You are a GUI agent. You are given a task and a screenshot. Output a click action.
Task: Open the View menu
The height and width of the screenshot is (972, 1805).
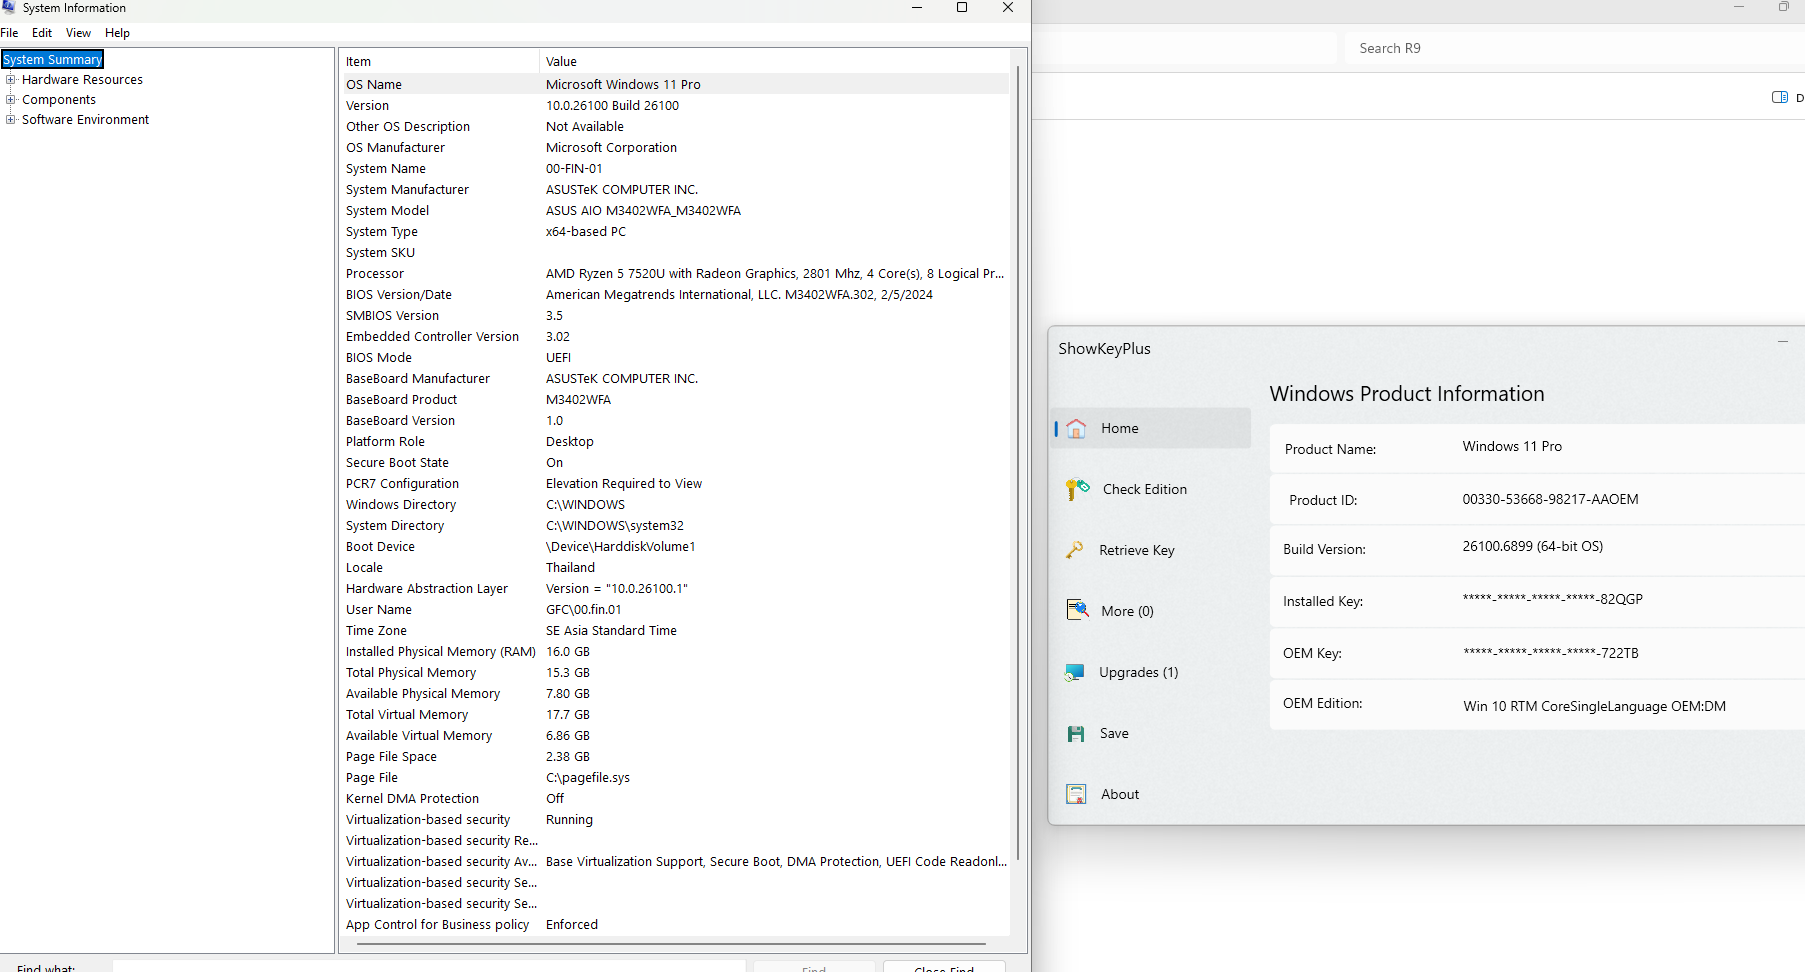[x=78, y=33]
